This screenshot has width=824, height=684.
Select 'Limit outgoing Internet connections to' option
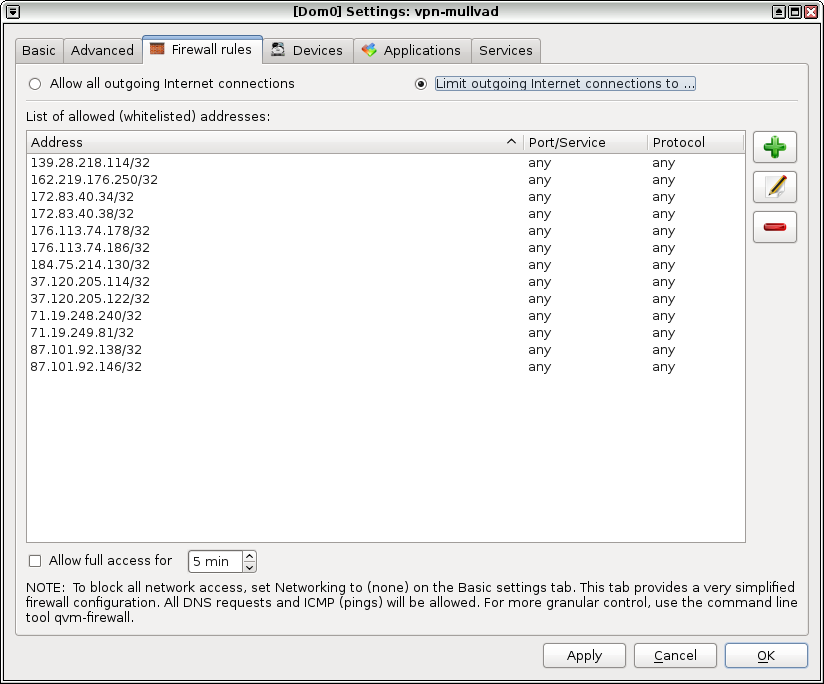[421, 84]
